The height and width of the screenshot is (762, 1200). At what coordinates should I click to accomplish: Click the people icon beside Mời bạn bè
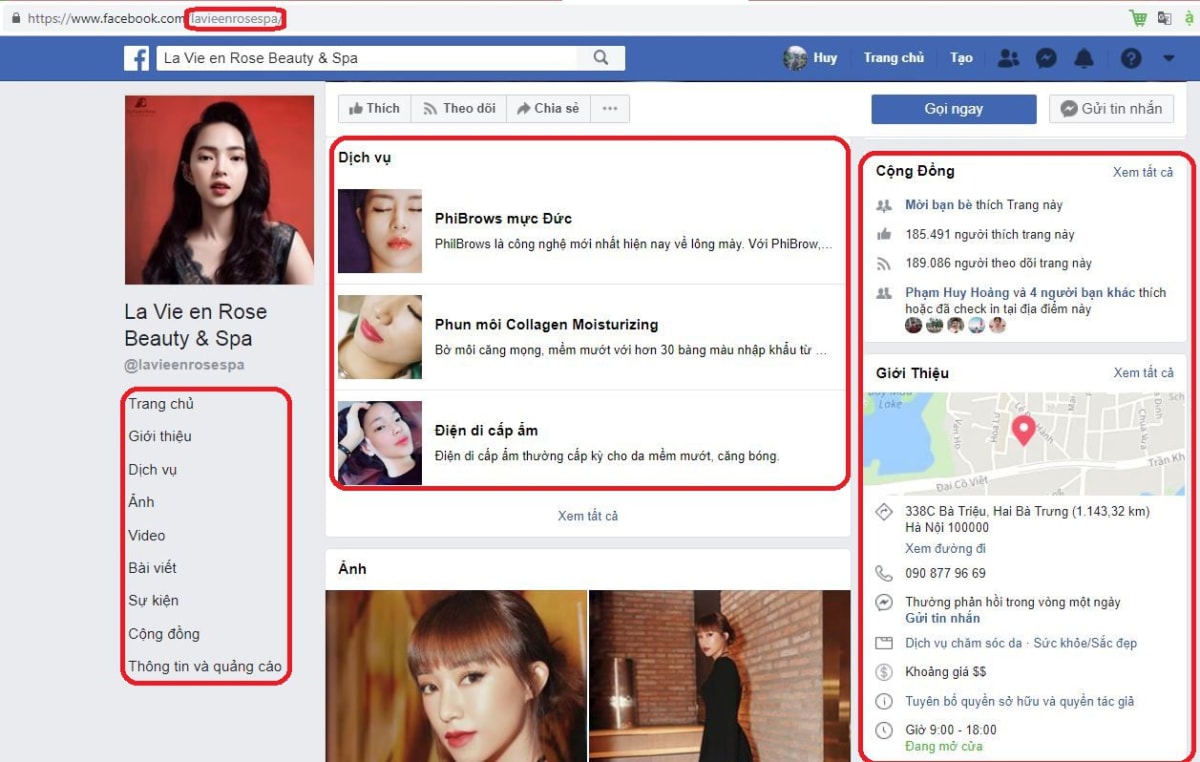[x=884, y=205]
